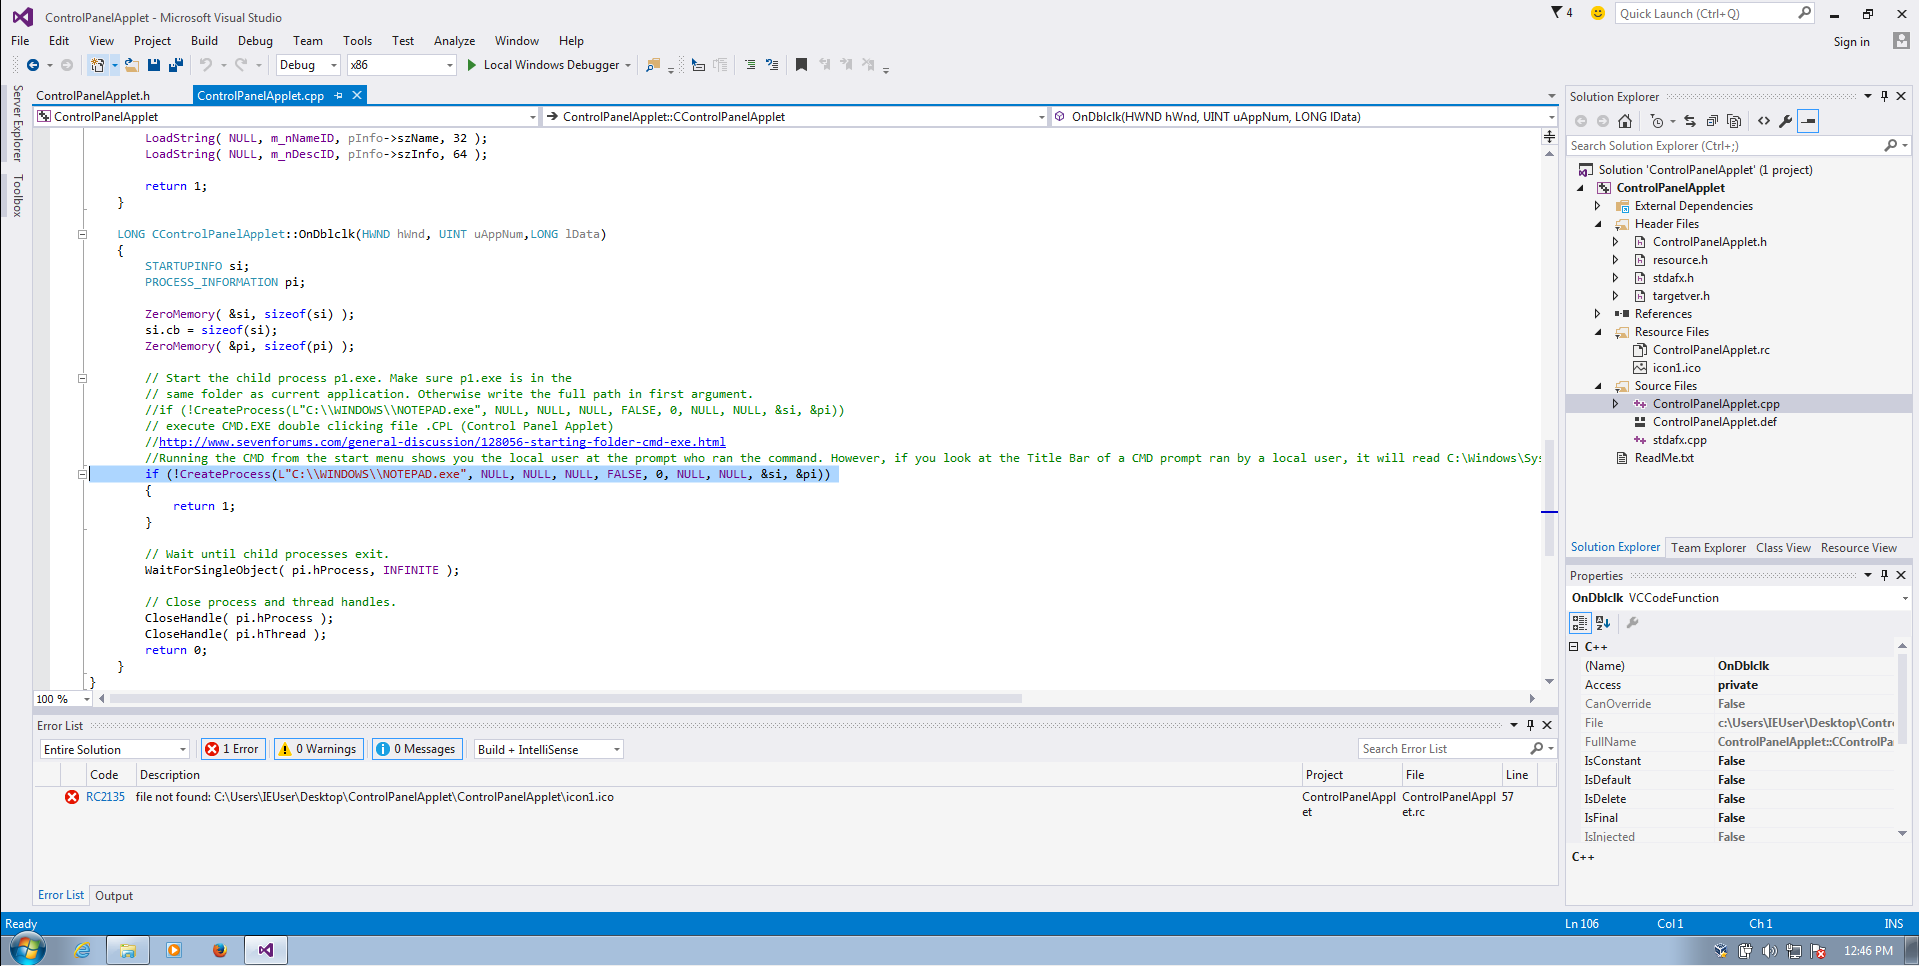Open Properties via the wrench icon in Solution Explorer
Viewport: 1919px width, 966px height.
1786,121
